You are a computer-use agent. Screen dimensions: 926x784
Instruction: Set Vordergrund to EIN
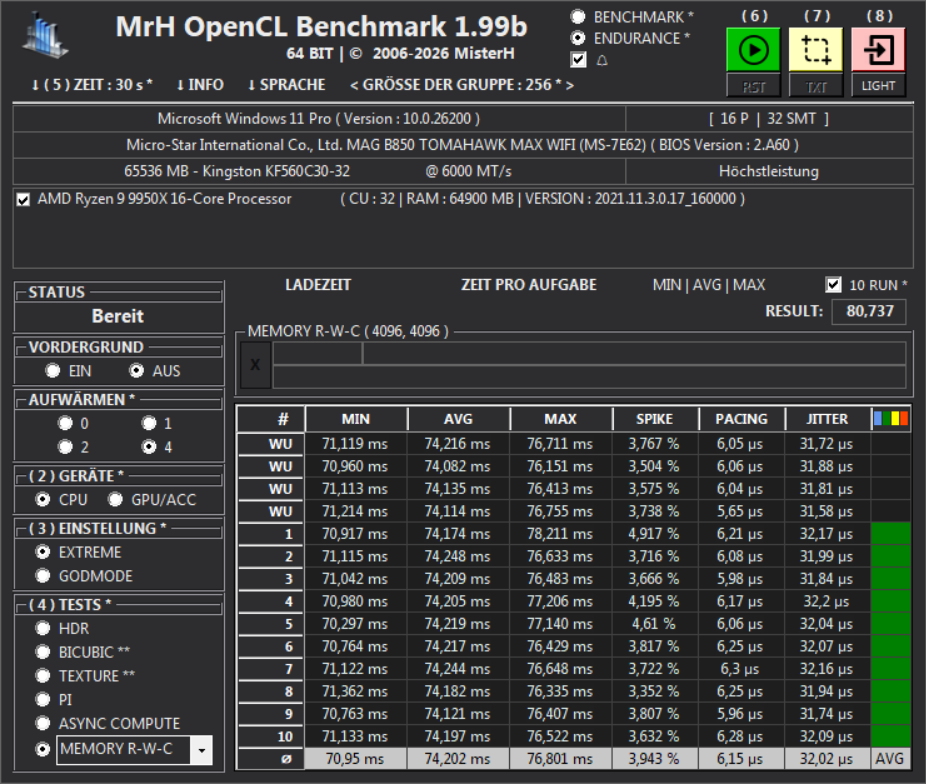(x=53, y=370)
